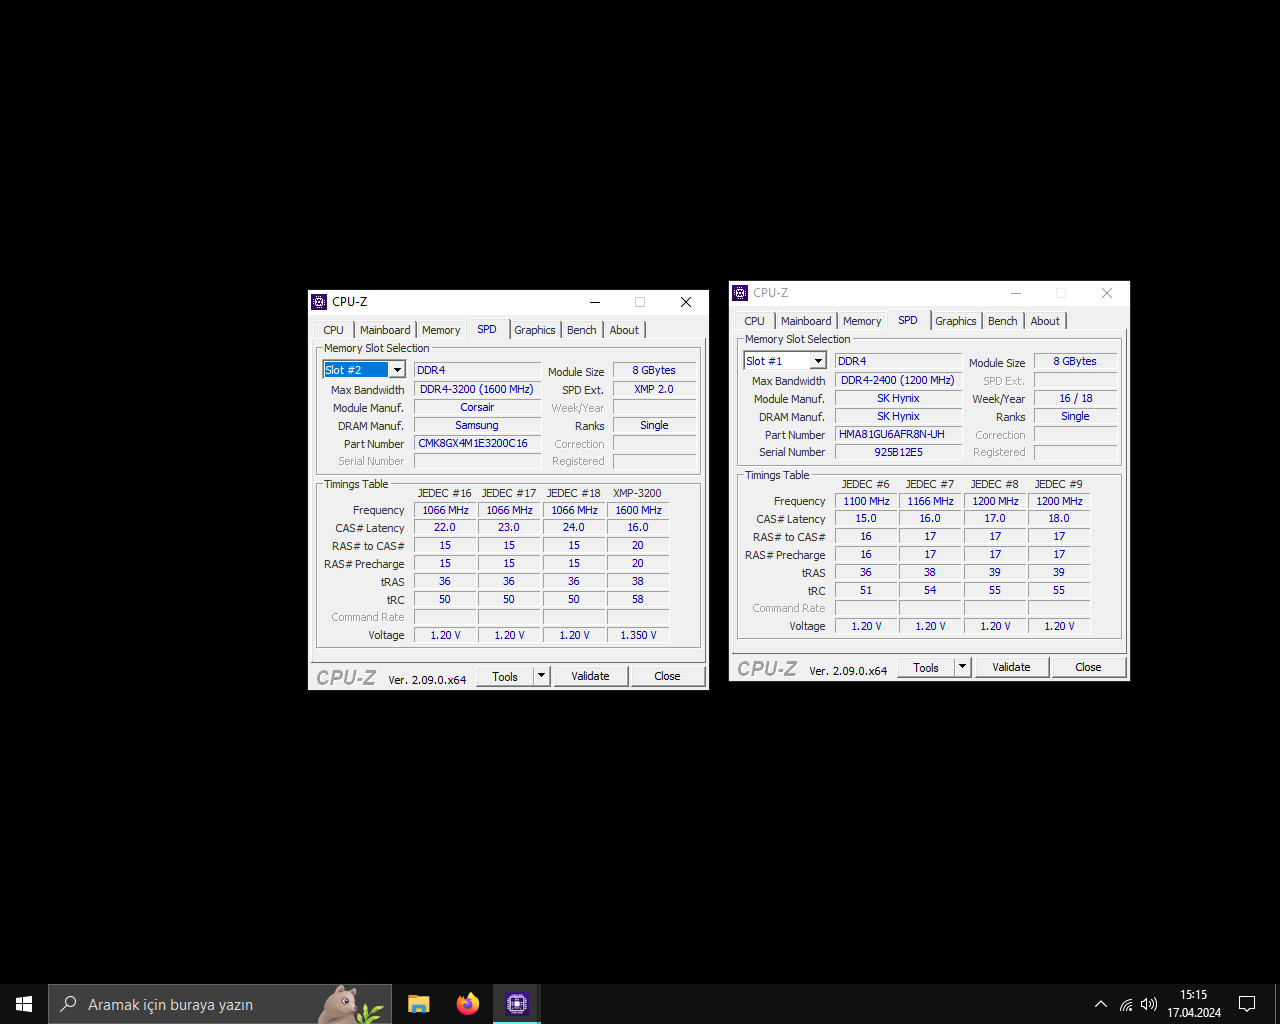Click the part number 'CMK8GX4M1E3200C16'
The width and height of the screenshot is (1280, 1024).
tap(477, 443)
